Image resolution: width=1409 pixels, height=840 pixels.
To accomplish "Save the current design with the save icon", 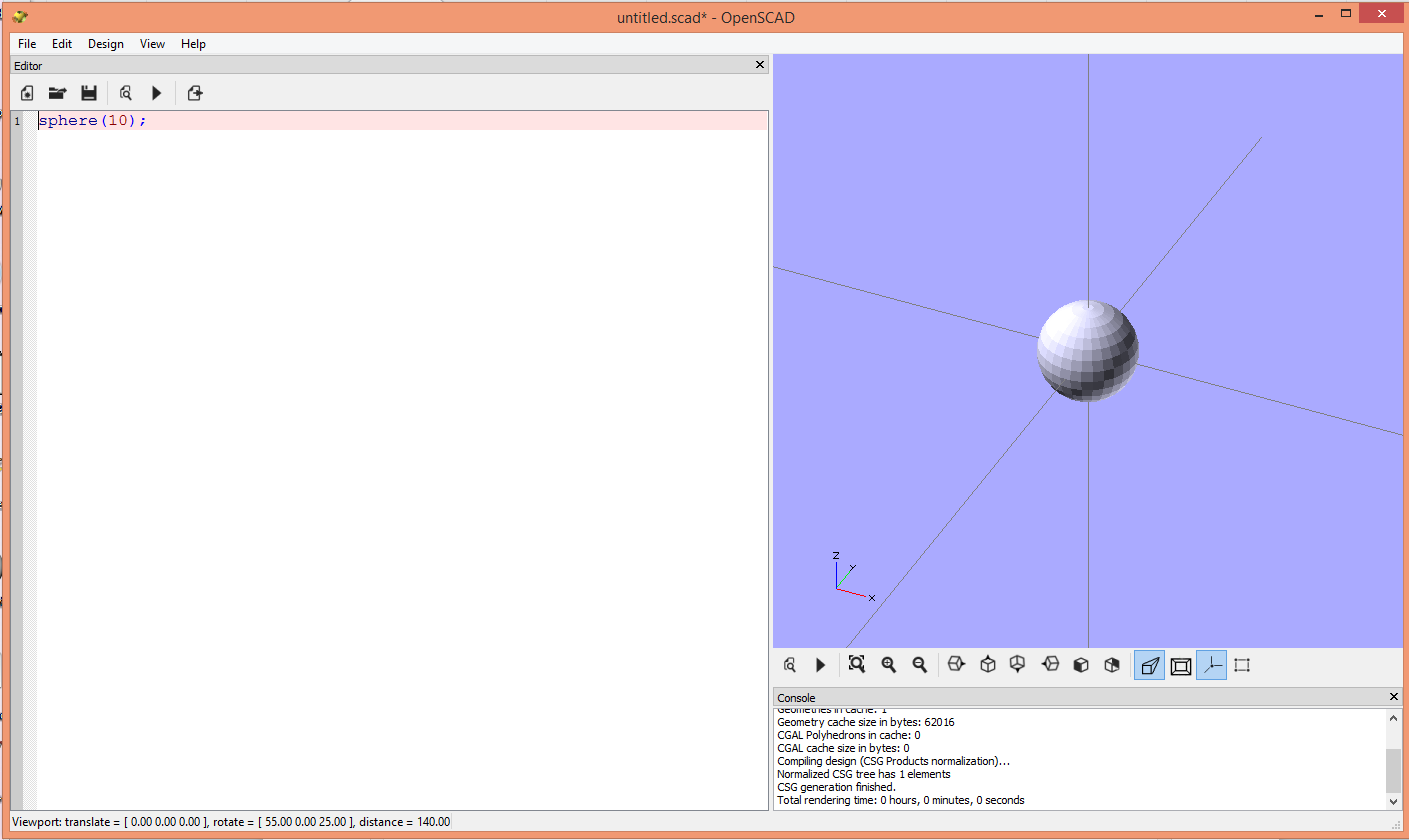I will pyautogui.click(x=89, y=93).
